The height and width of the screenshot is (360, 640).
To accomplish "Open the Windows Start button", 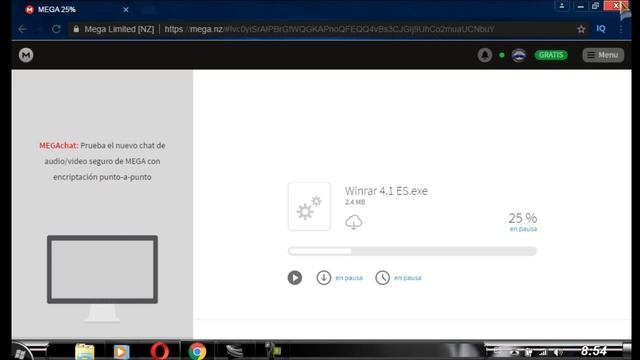I will (20, 352).
